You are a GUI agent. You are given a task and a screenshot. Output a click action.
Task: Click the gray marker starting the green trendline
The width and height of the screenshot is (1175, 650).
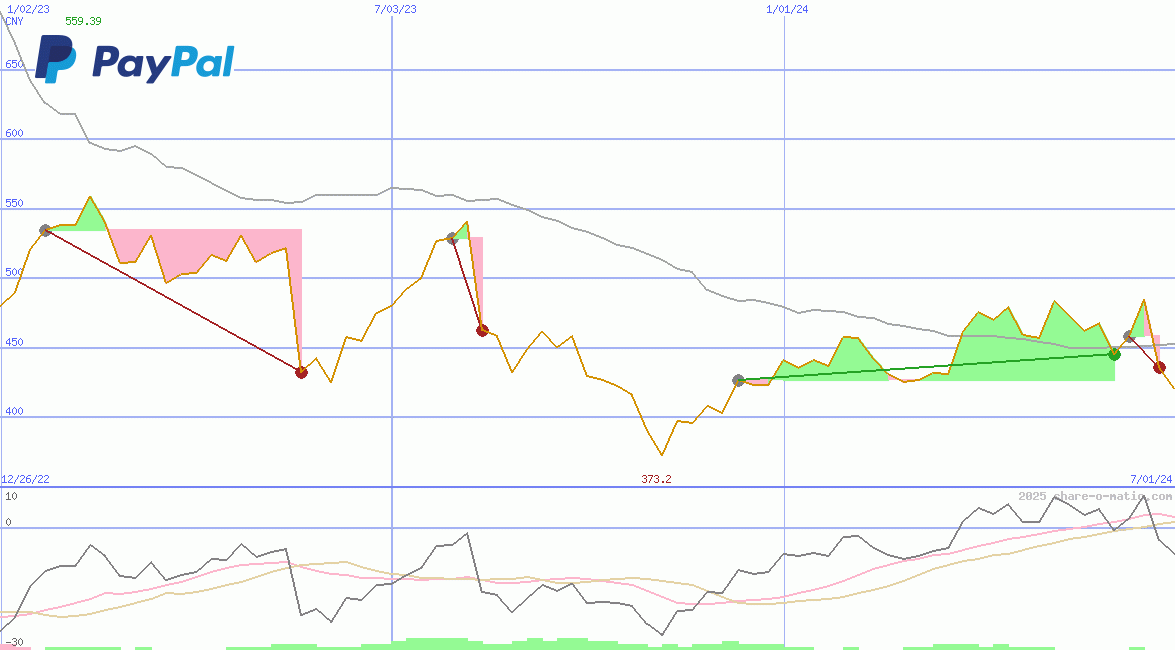(737, 379)
